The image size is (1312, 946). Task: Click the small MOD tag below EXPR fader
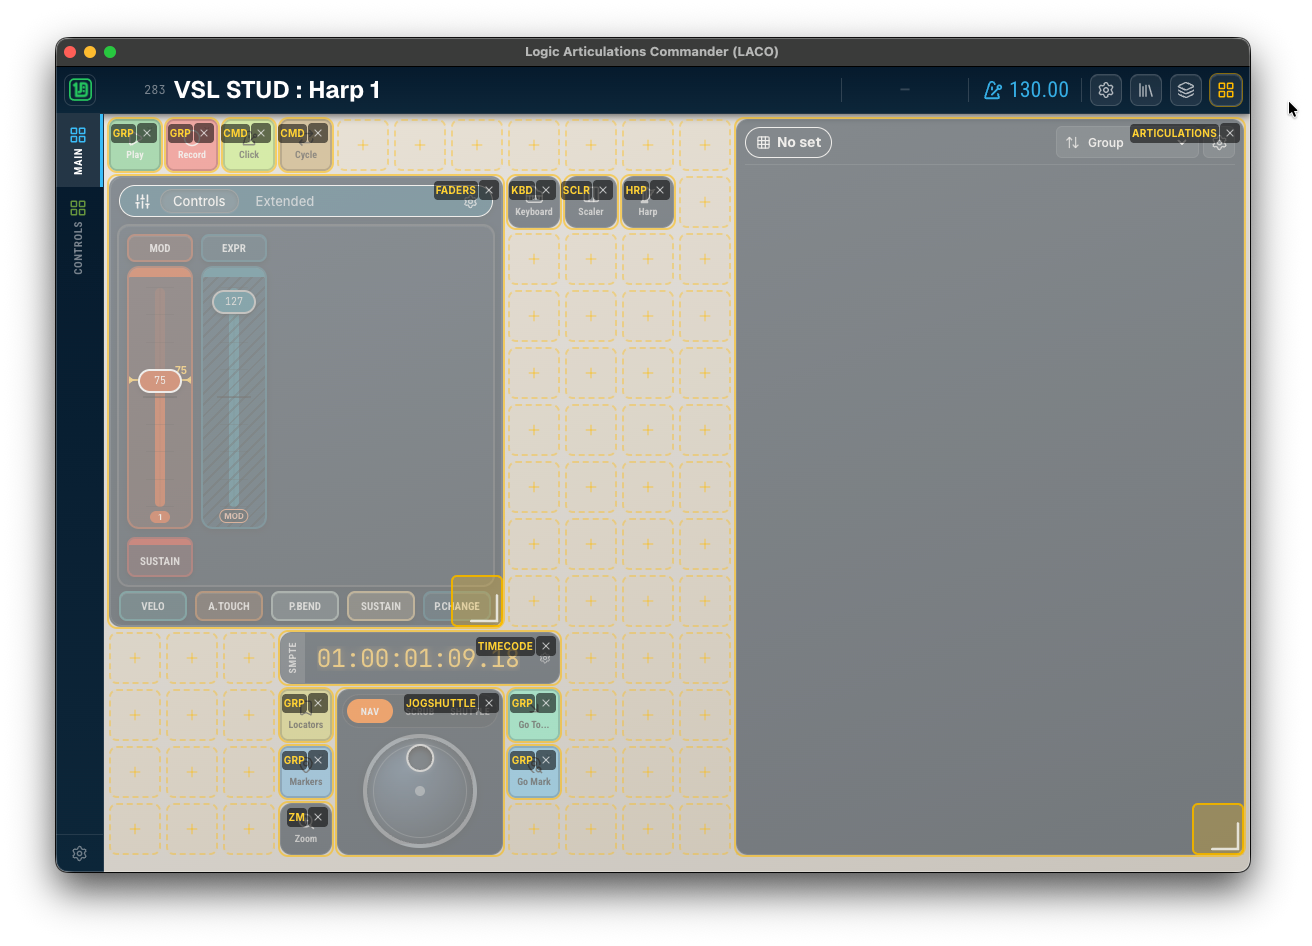(234, 516)
